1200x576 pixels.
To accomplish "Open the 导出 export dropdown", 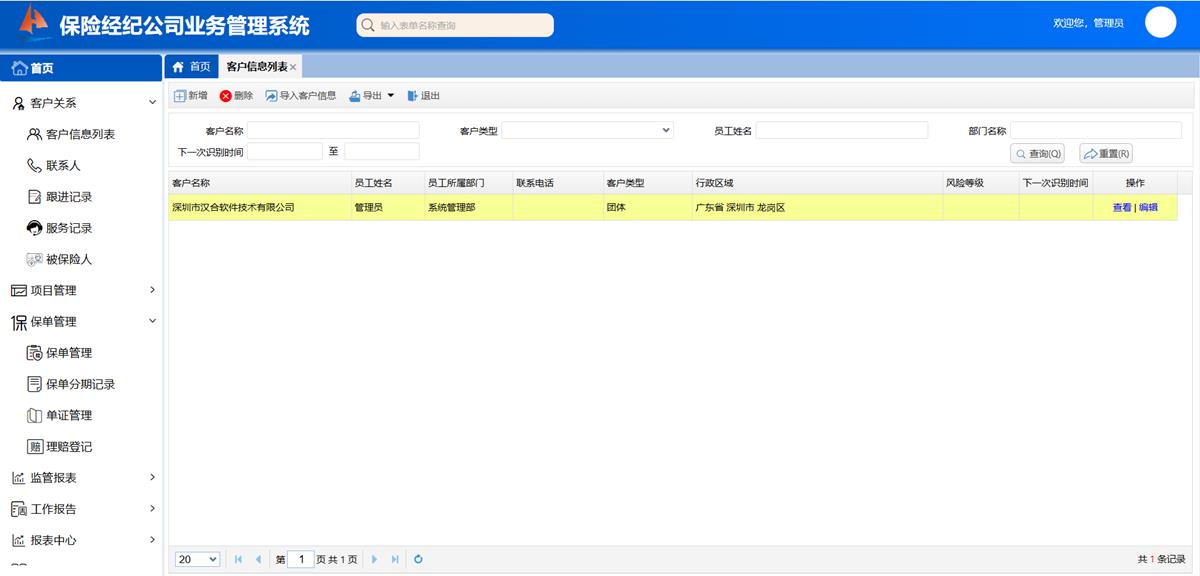I will [372, 96].
